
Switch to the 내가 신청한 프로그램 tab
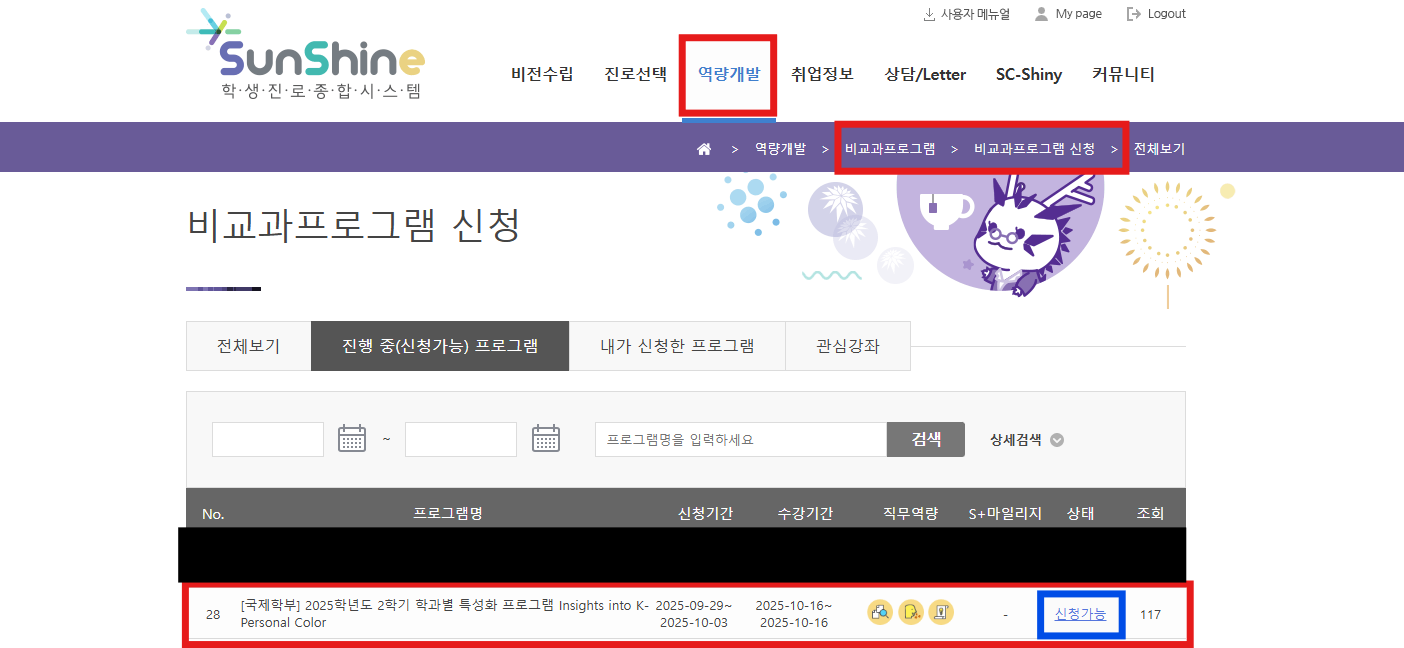(677, 346)
